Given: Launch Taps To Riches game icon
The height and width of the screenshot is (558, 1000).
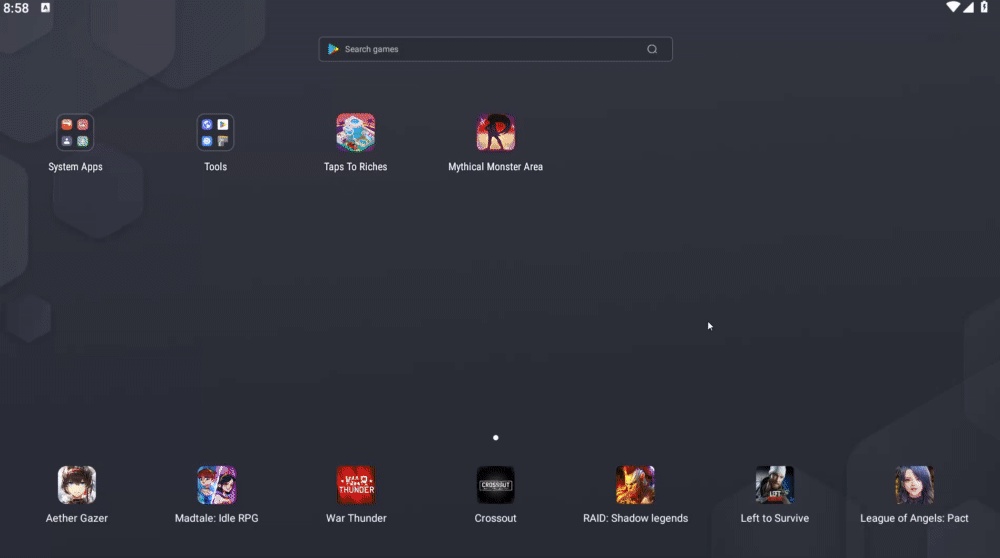Looking at the screenshot, I should [x=355, y=133].
